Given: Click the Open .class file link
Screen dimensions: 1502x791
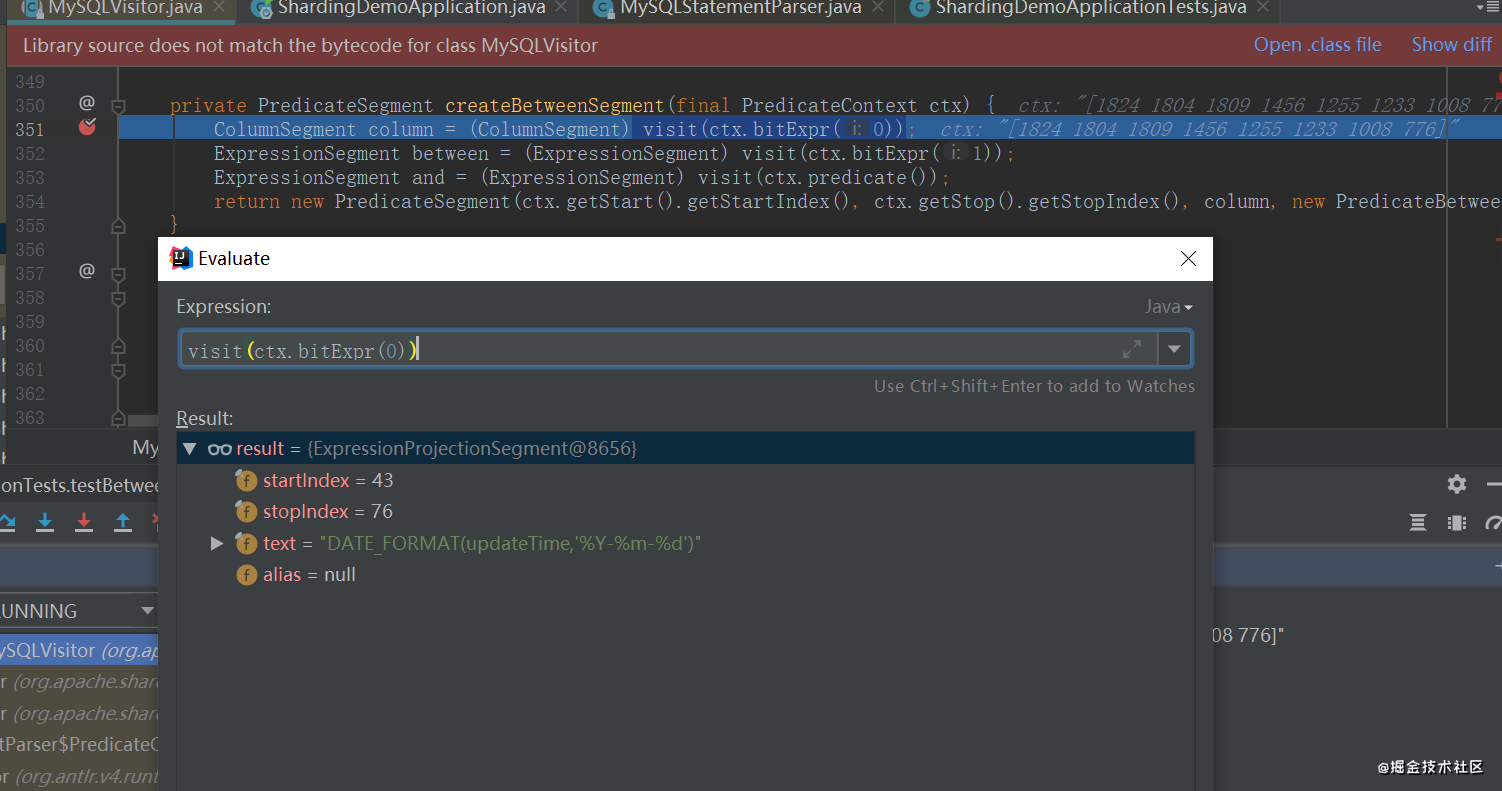Looking at the screenshot, I should (x=1317, y=44).
